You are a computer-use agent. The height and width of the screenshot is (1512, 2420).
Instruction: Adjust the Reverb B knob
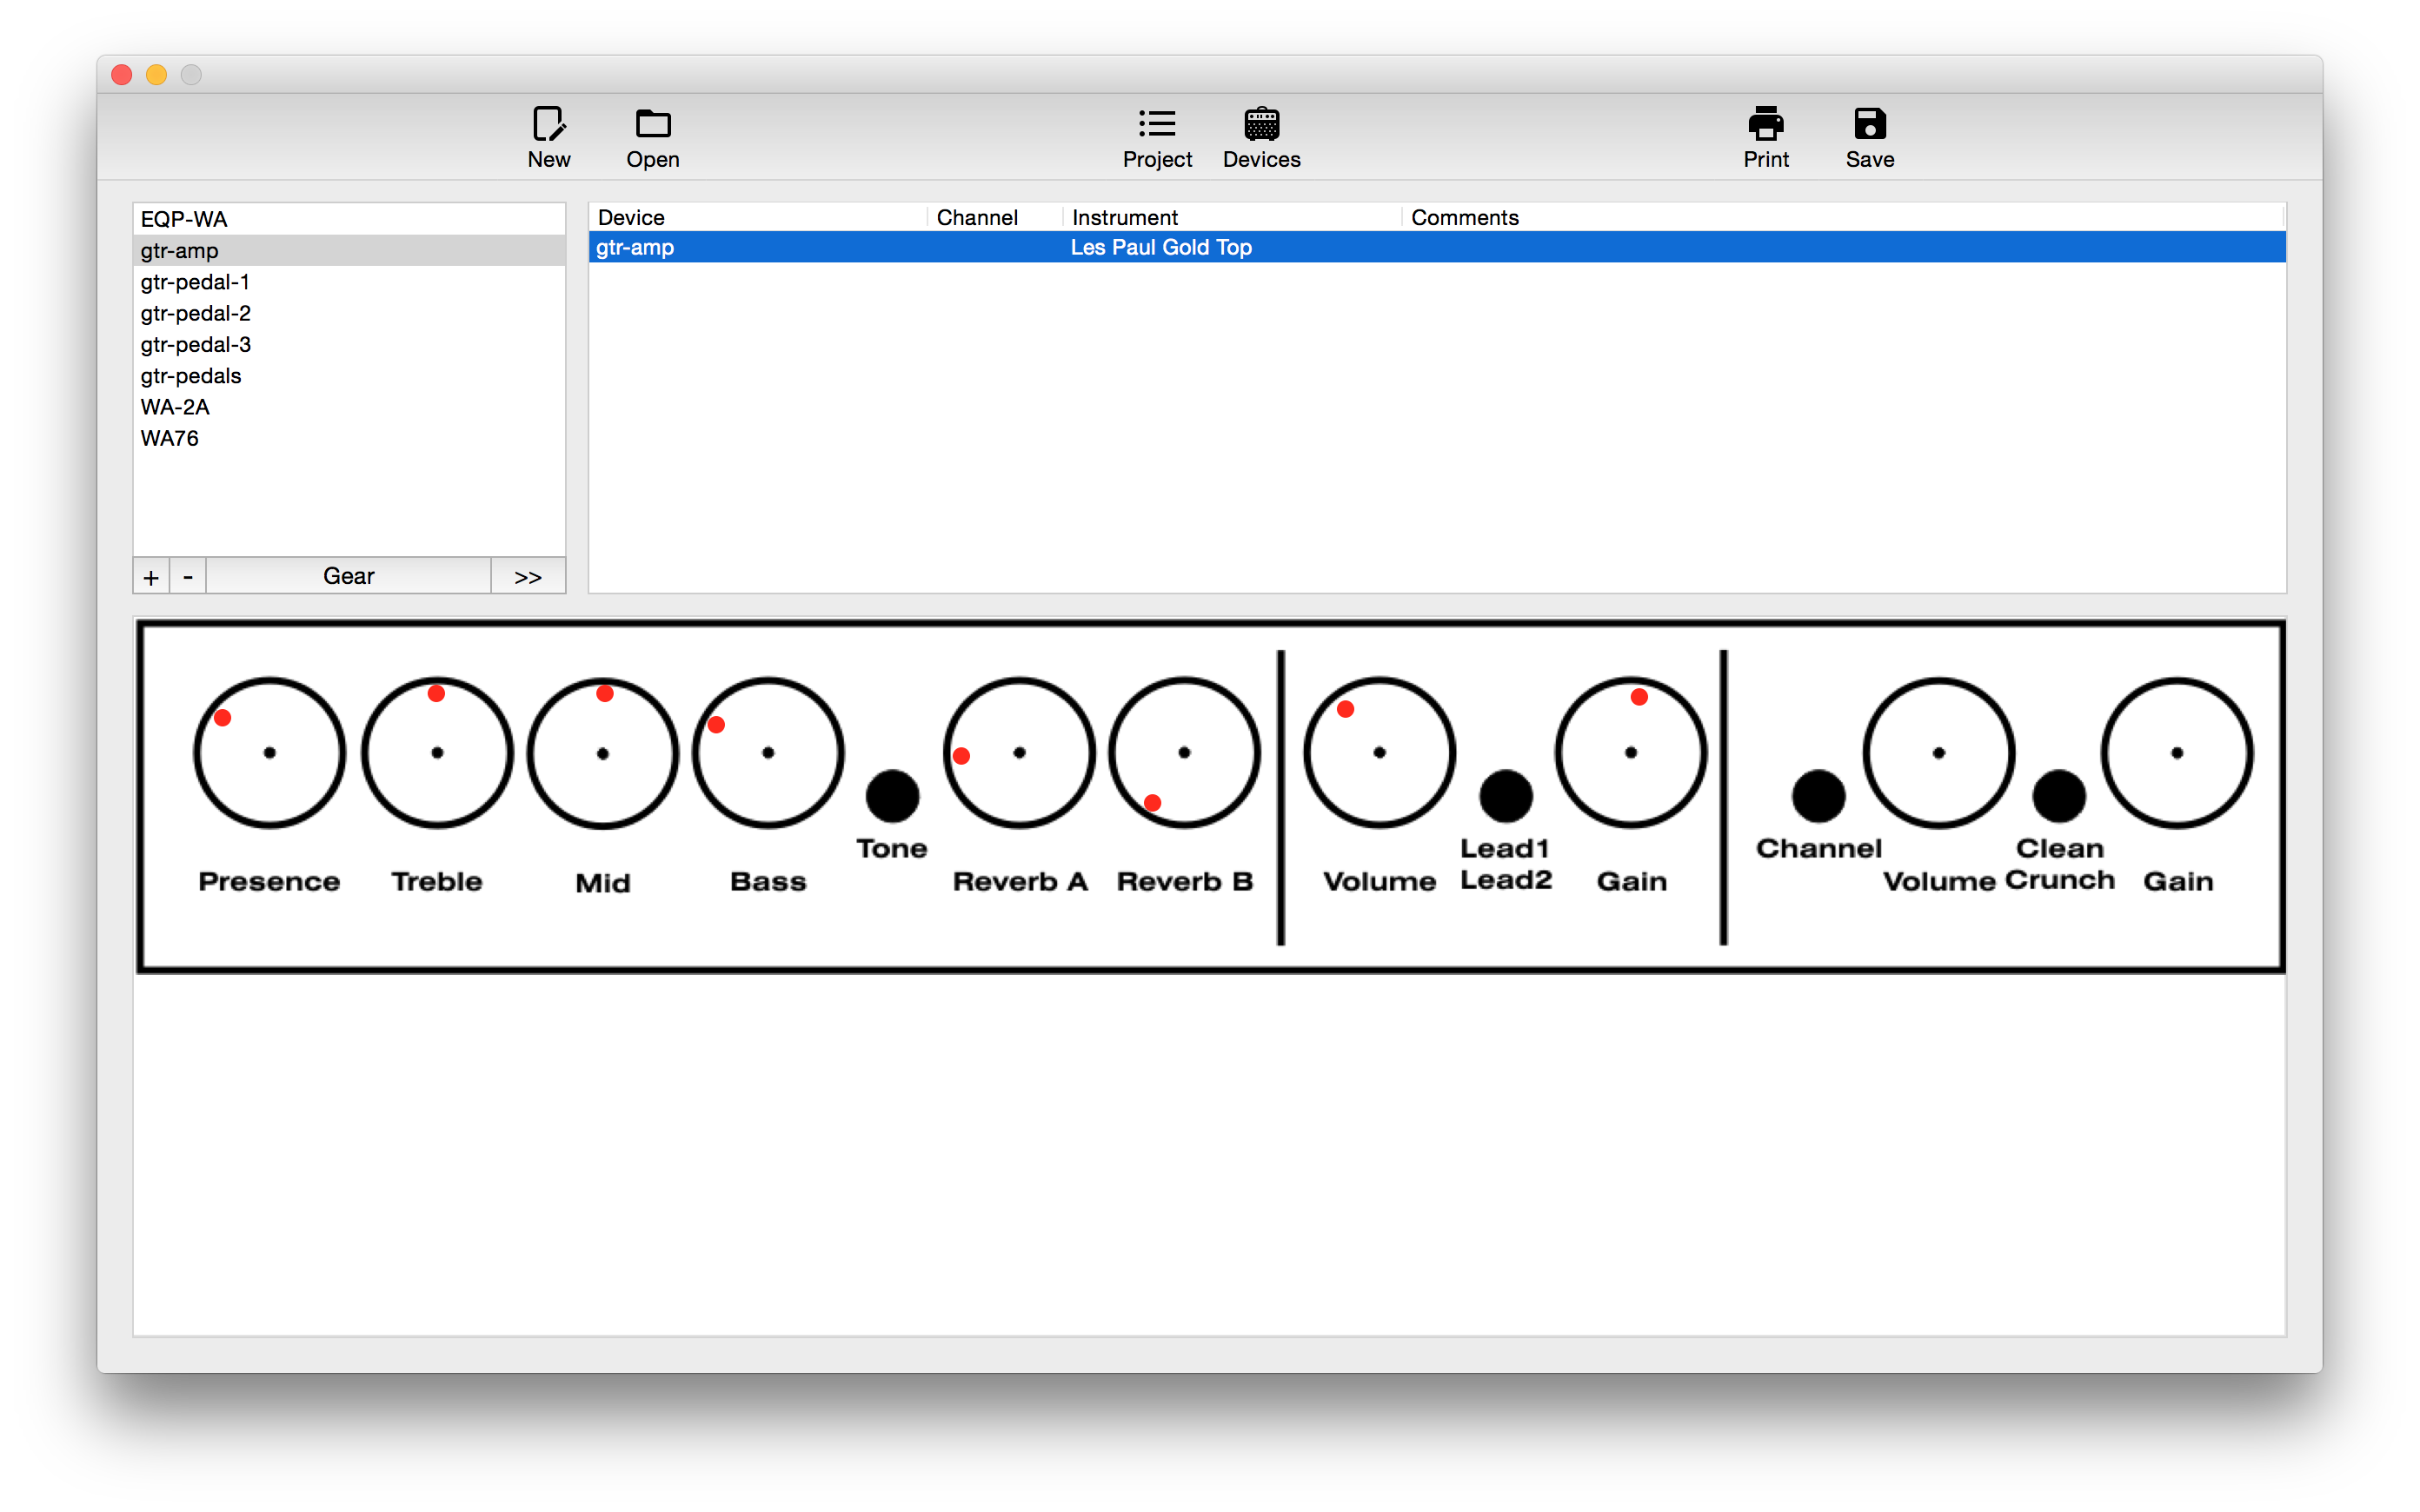click(x=1185, y=753)
